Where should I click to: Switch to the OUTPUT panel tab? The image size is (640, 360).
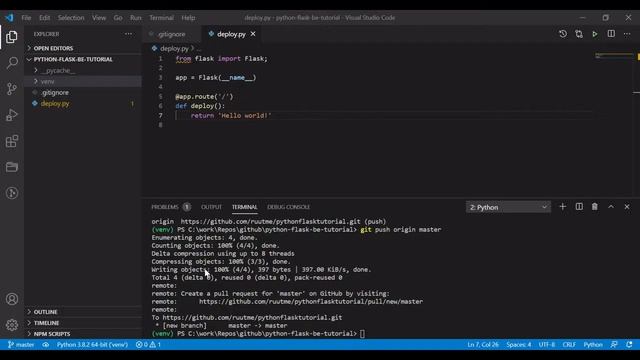click(x=211, y=207)
